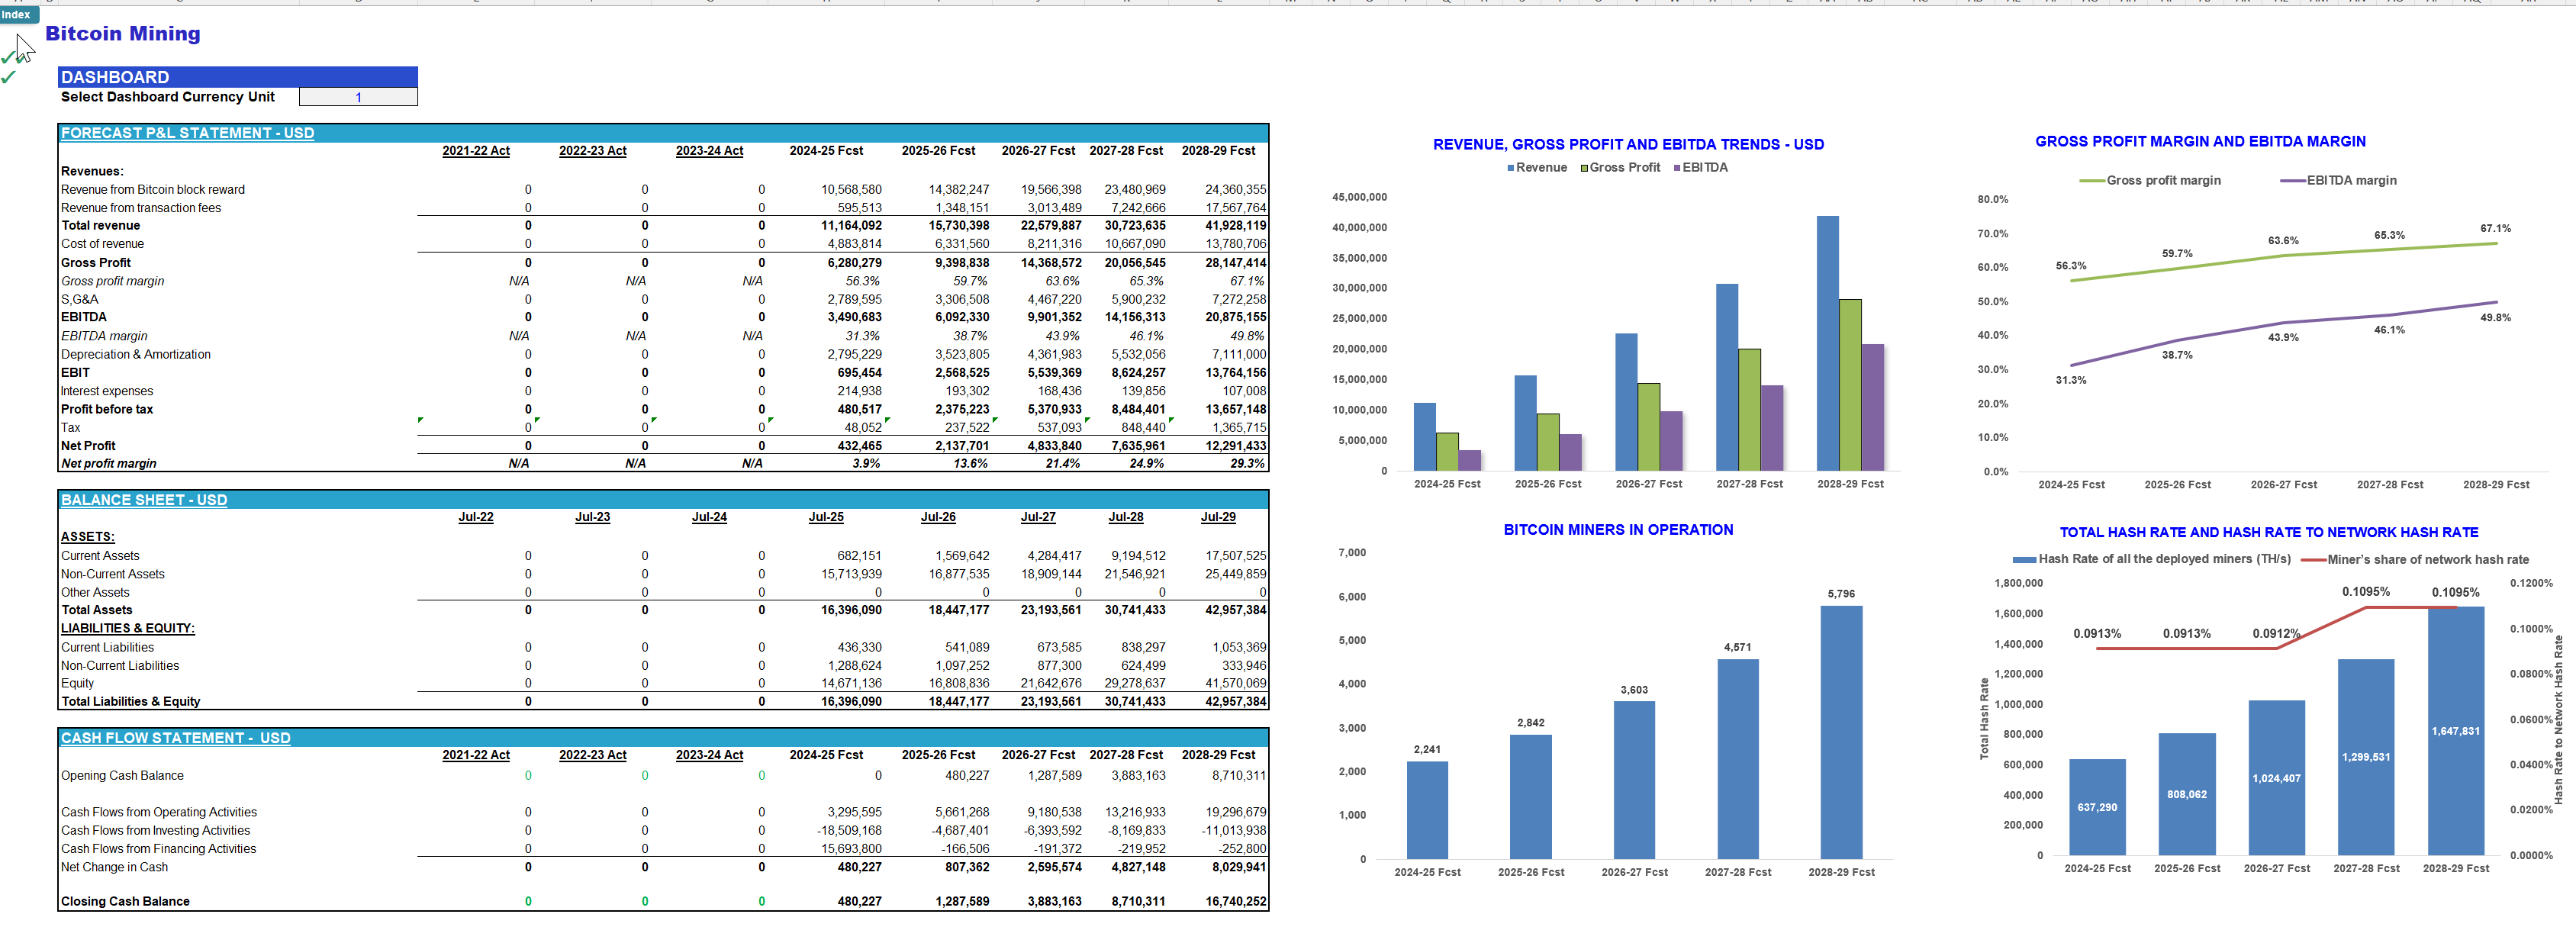Click the Gross Profit legend swatch
The width and height of the screenshot is (2576, 927).
coord(1584,168)
